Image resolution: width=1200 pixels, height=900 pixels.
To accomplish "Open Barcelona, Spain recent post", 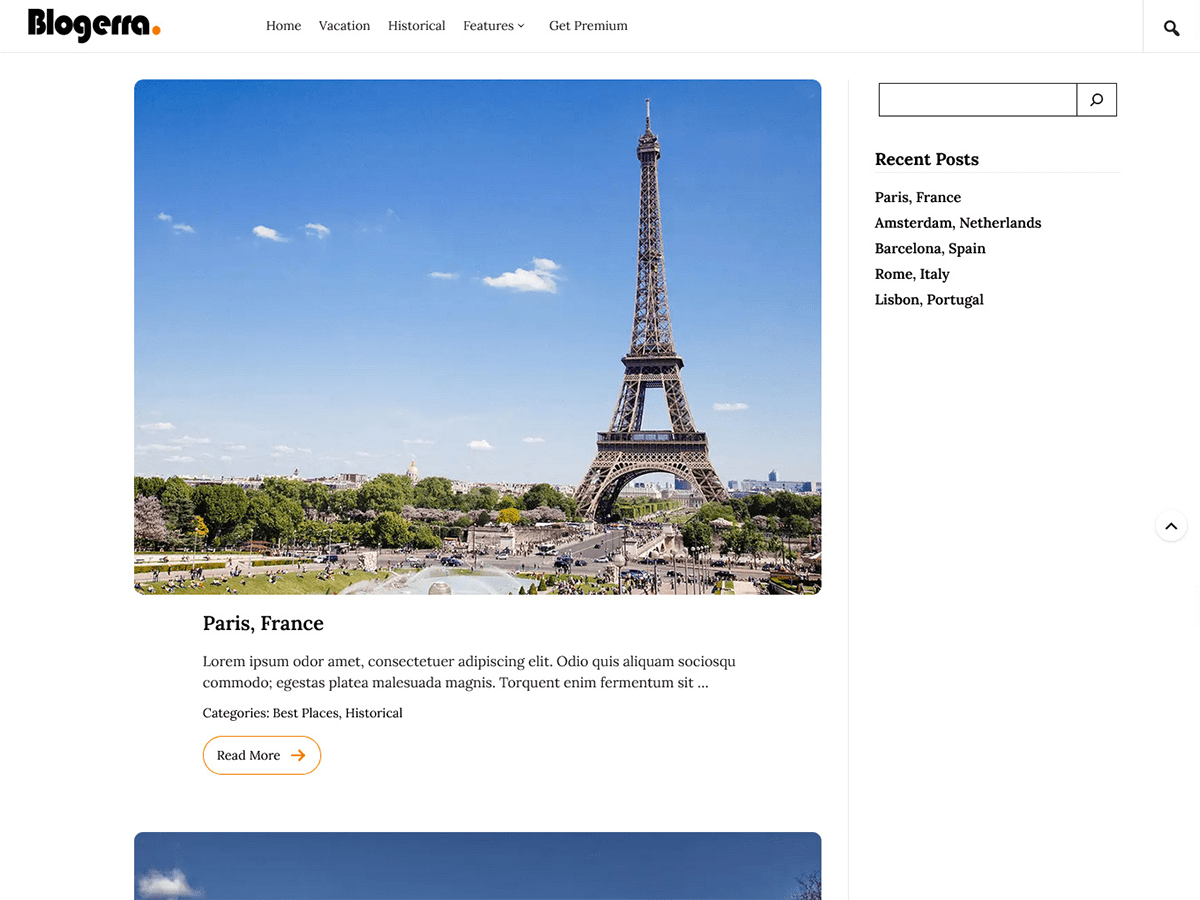I will (x=930, y=248).
